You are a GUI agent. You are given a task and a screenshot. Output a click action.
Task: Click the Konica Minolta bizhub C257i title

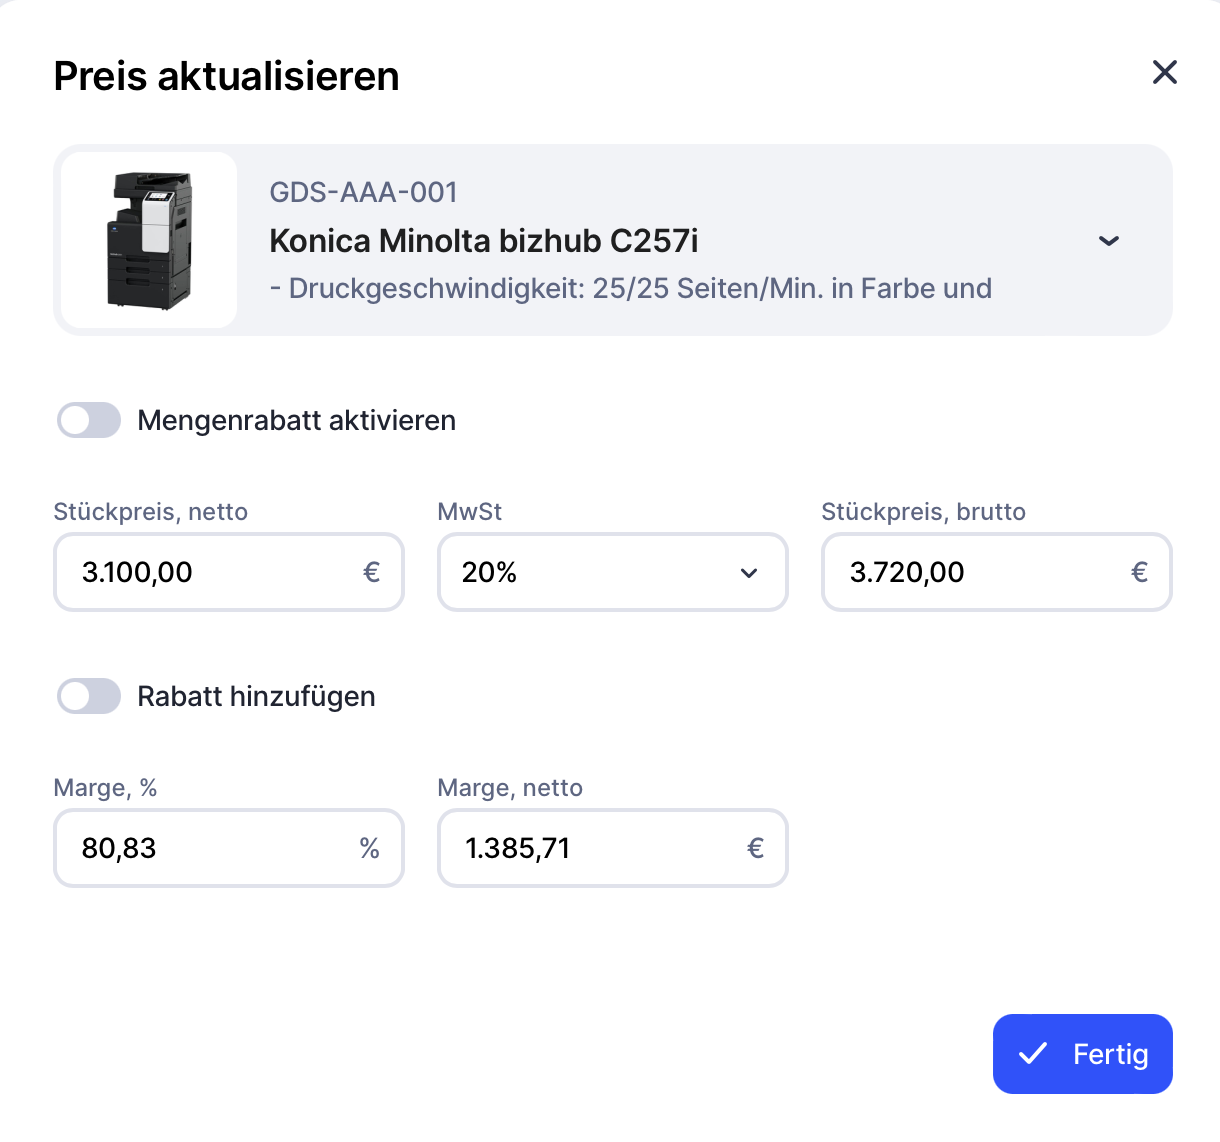483,241
